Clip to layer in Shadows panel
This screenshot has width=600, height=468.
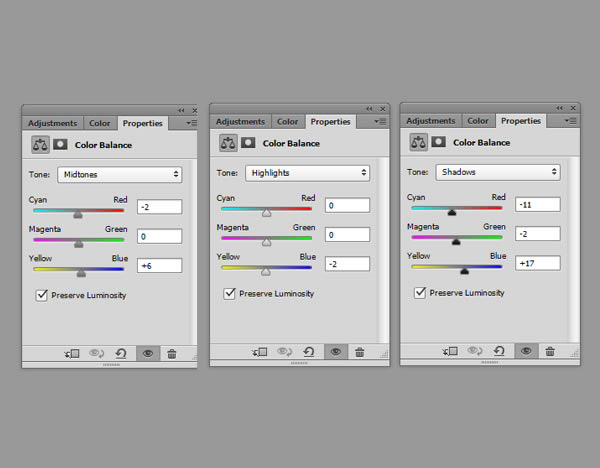click(450, 351)
